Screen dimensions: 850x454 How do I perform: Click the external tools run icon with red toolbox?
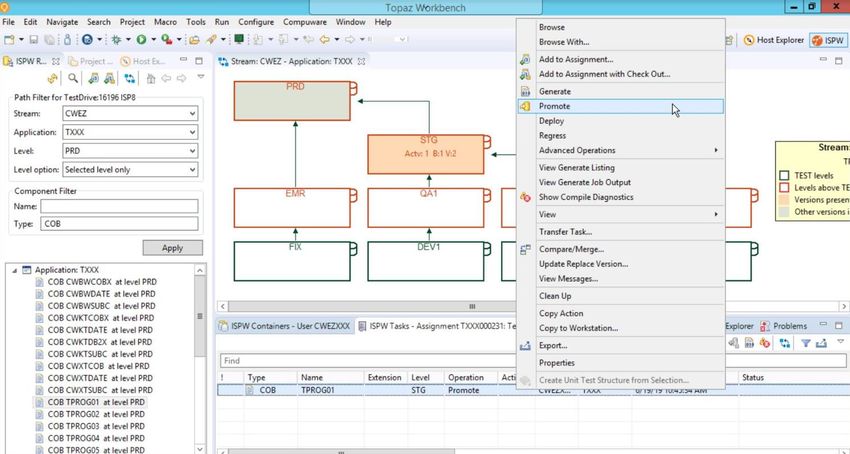tap(166, 40)
